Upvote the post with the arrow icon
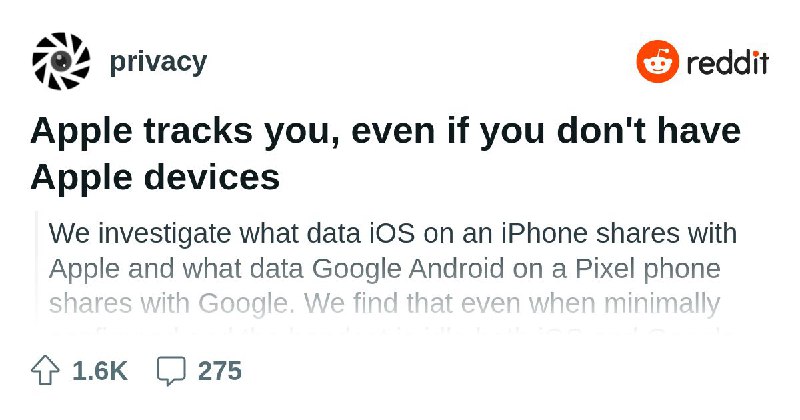The image size is (800, 420). [x=46, y=371]
